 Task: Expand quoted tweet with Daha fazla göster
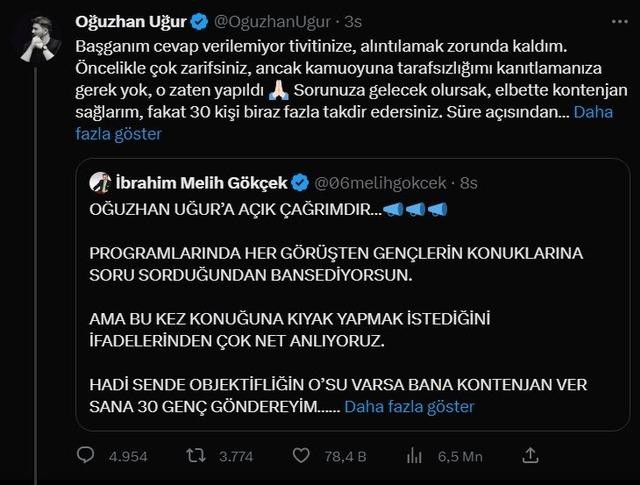(x=409, y=406)
